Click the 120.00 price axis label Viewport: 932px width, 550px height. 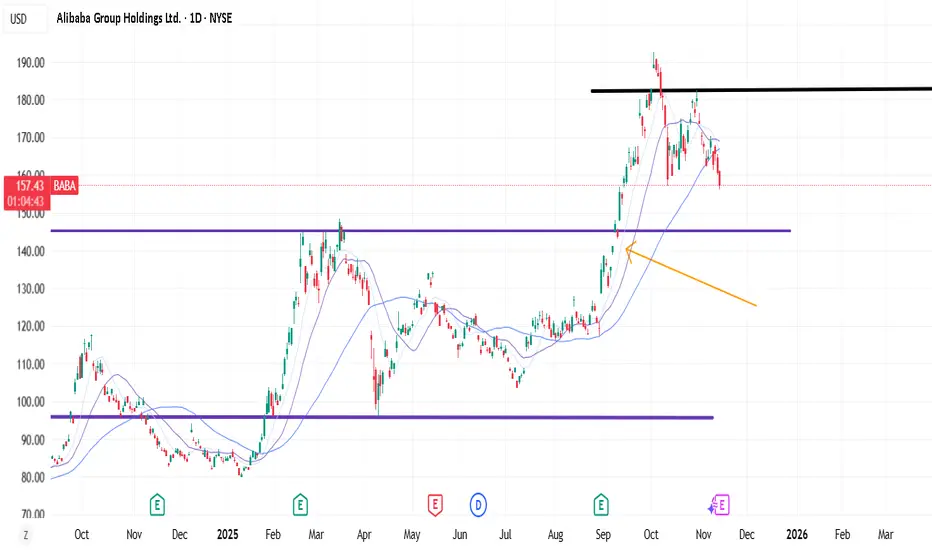pos(31,326)
